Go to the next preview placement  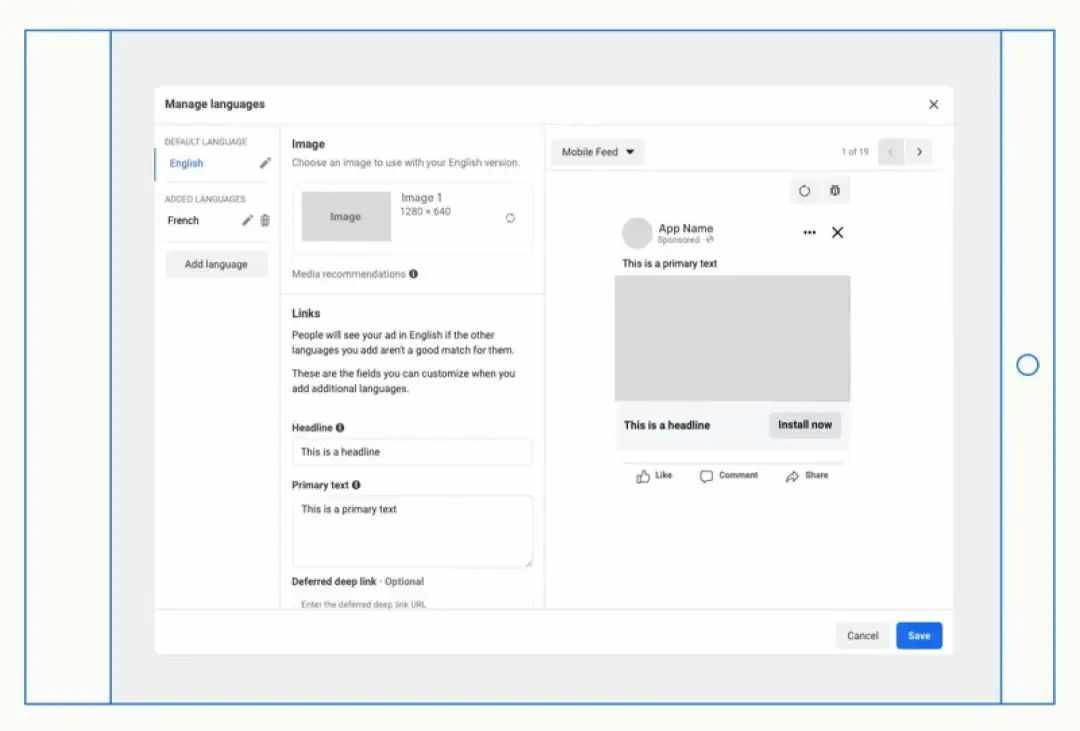point(919,152)
